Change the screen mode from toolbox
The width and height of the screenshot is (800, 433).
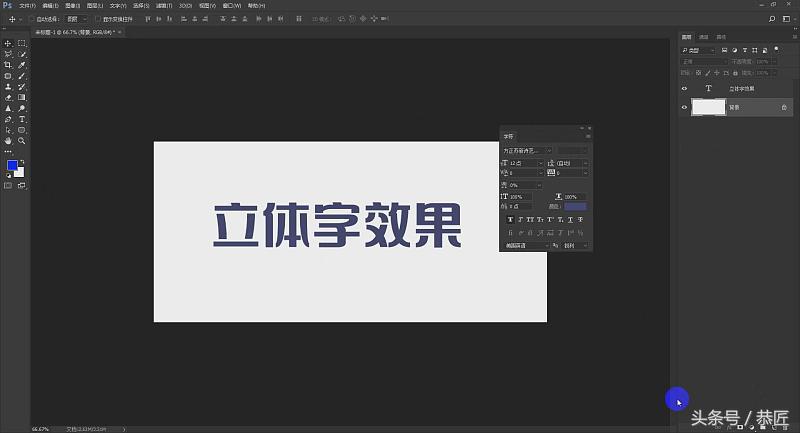22,186
